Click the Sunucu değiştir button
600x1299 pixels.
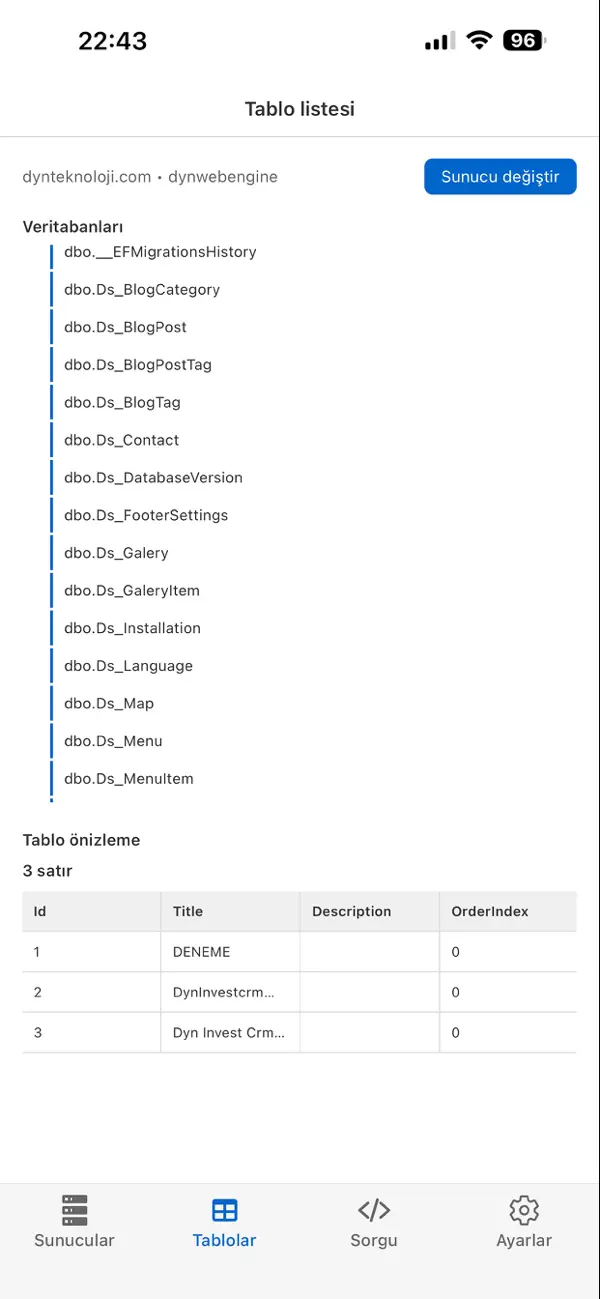click(x=500, y=176)
